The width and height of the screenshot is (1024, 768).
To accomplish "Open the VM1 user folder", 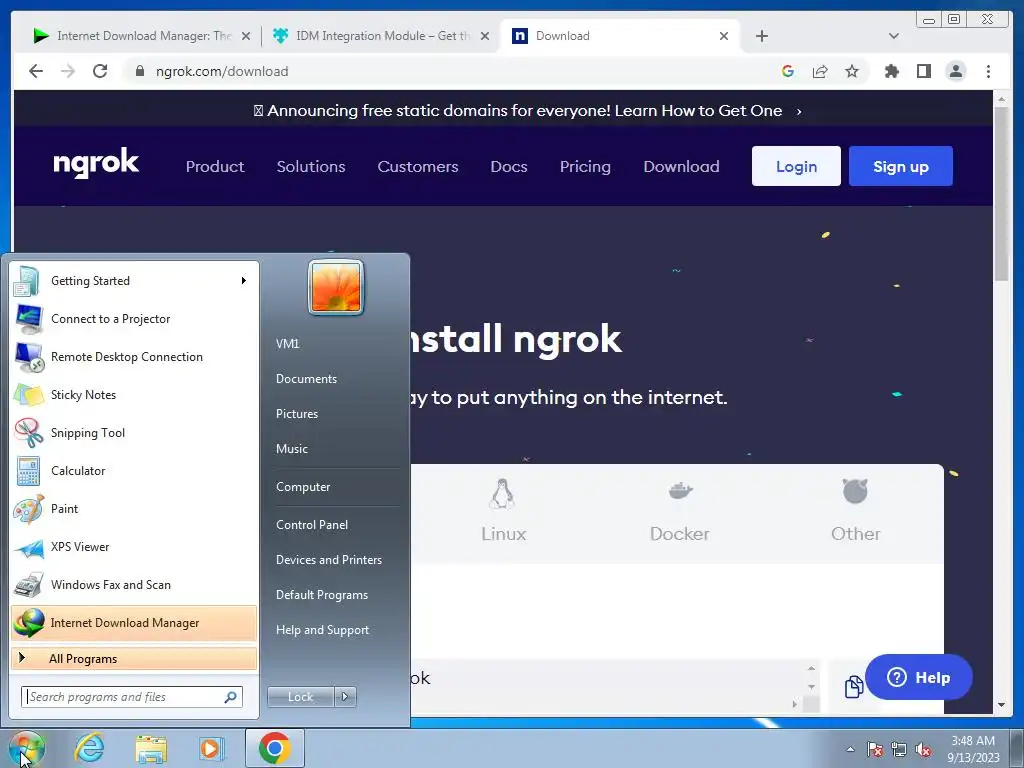I will [x=287, y=344].
